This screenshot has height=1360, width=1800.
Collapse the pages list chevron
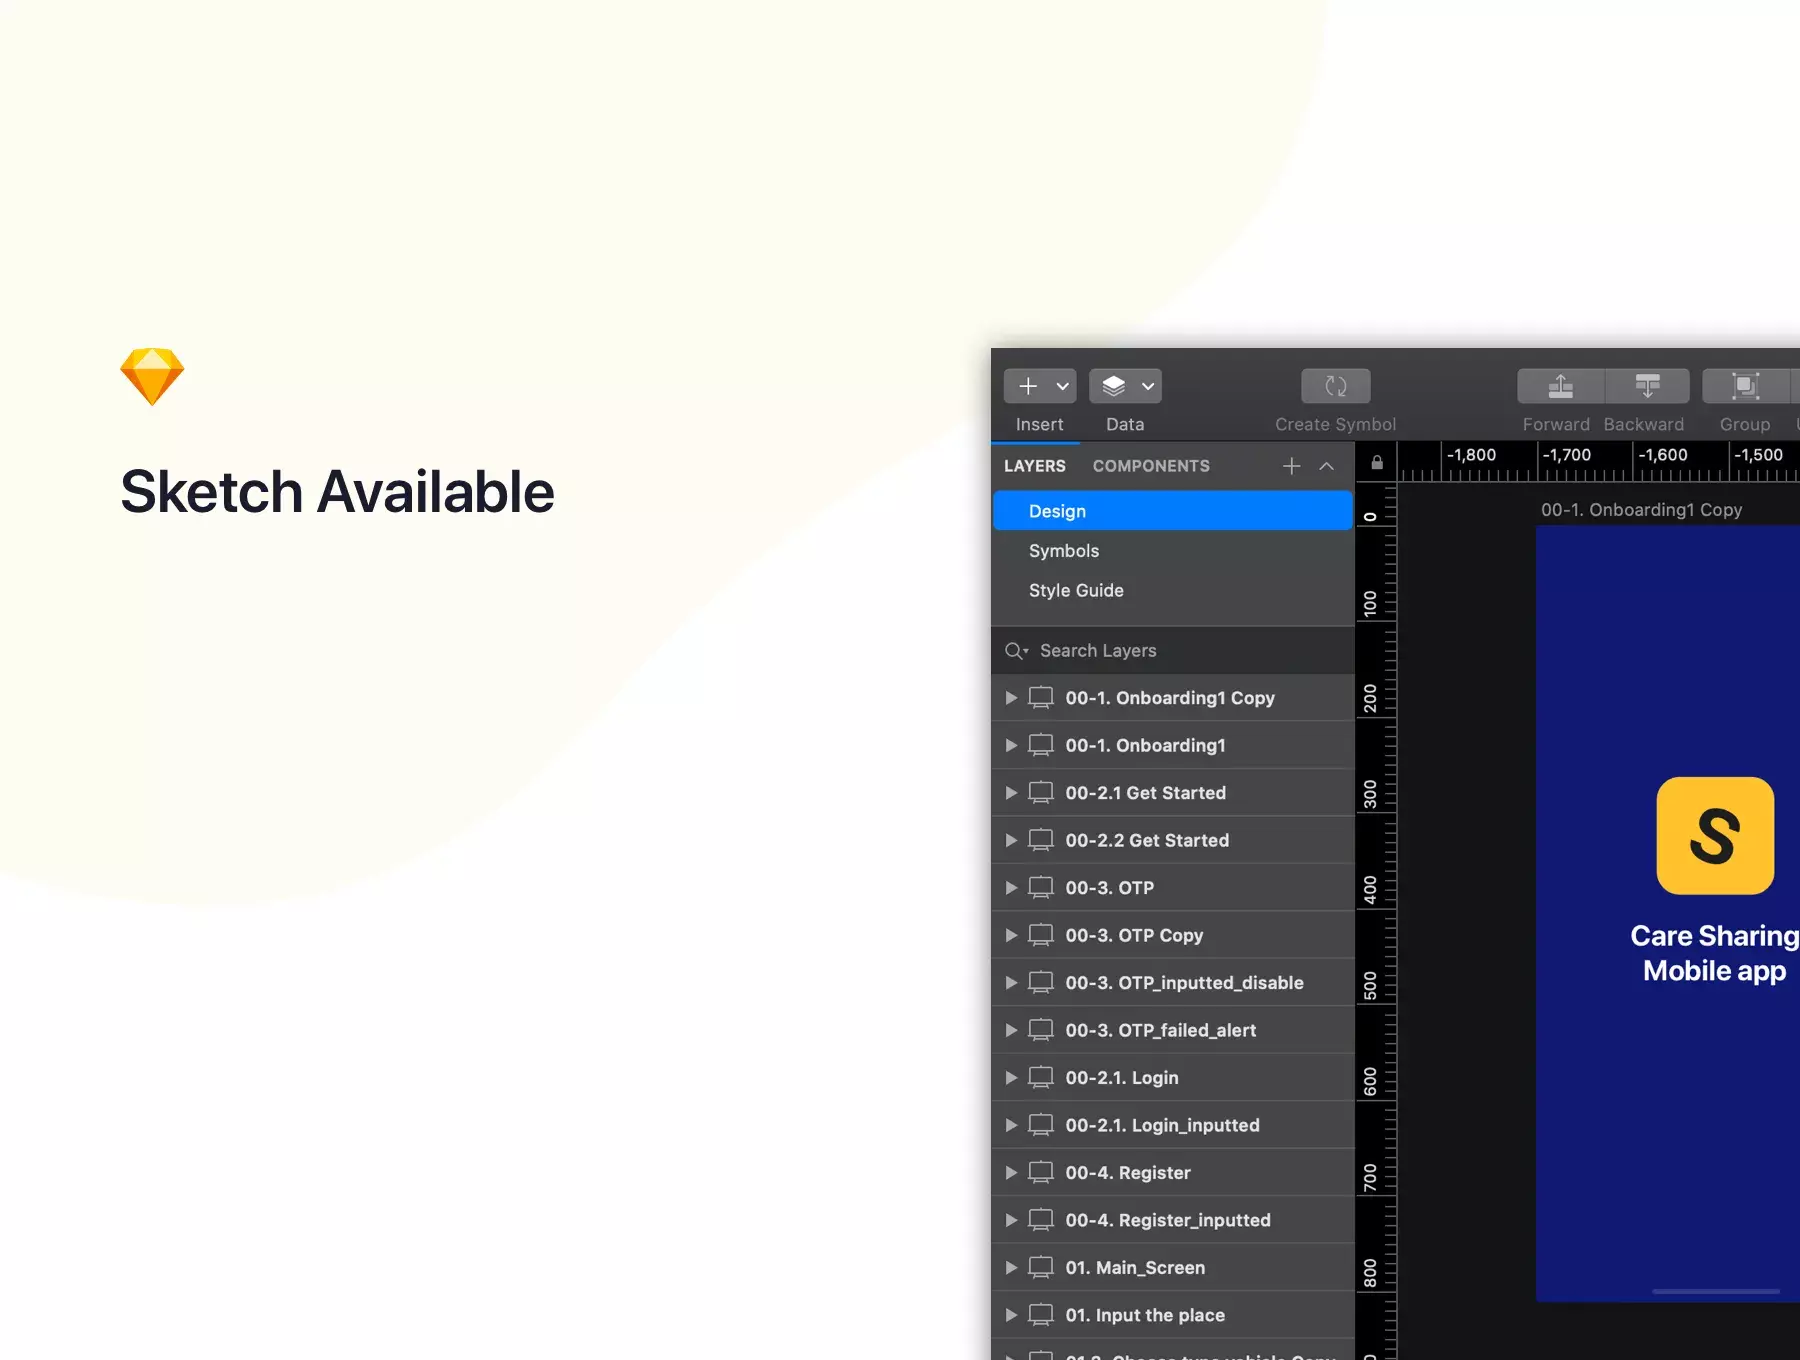click(1326, 466)
